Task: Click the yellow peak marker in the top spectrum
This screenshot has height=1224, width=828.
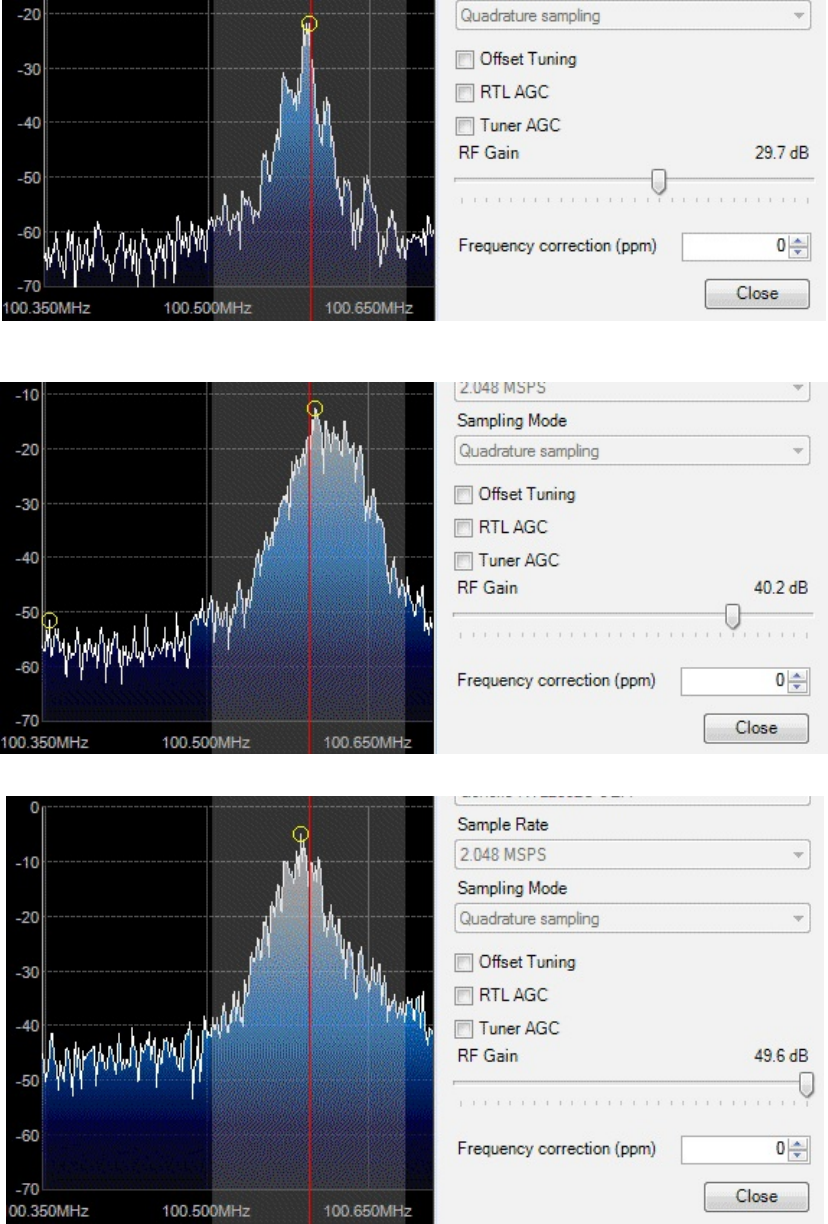Action: coord(308,24)
